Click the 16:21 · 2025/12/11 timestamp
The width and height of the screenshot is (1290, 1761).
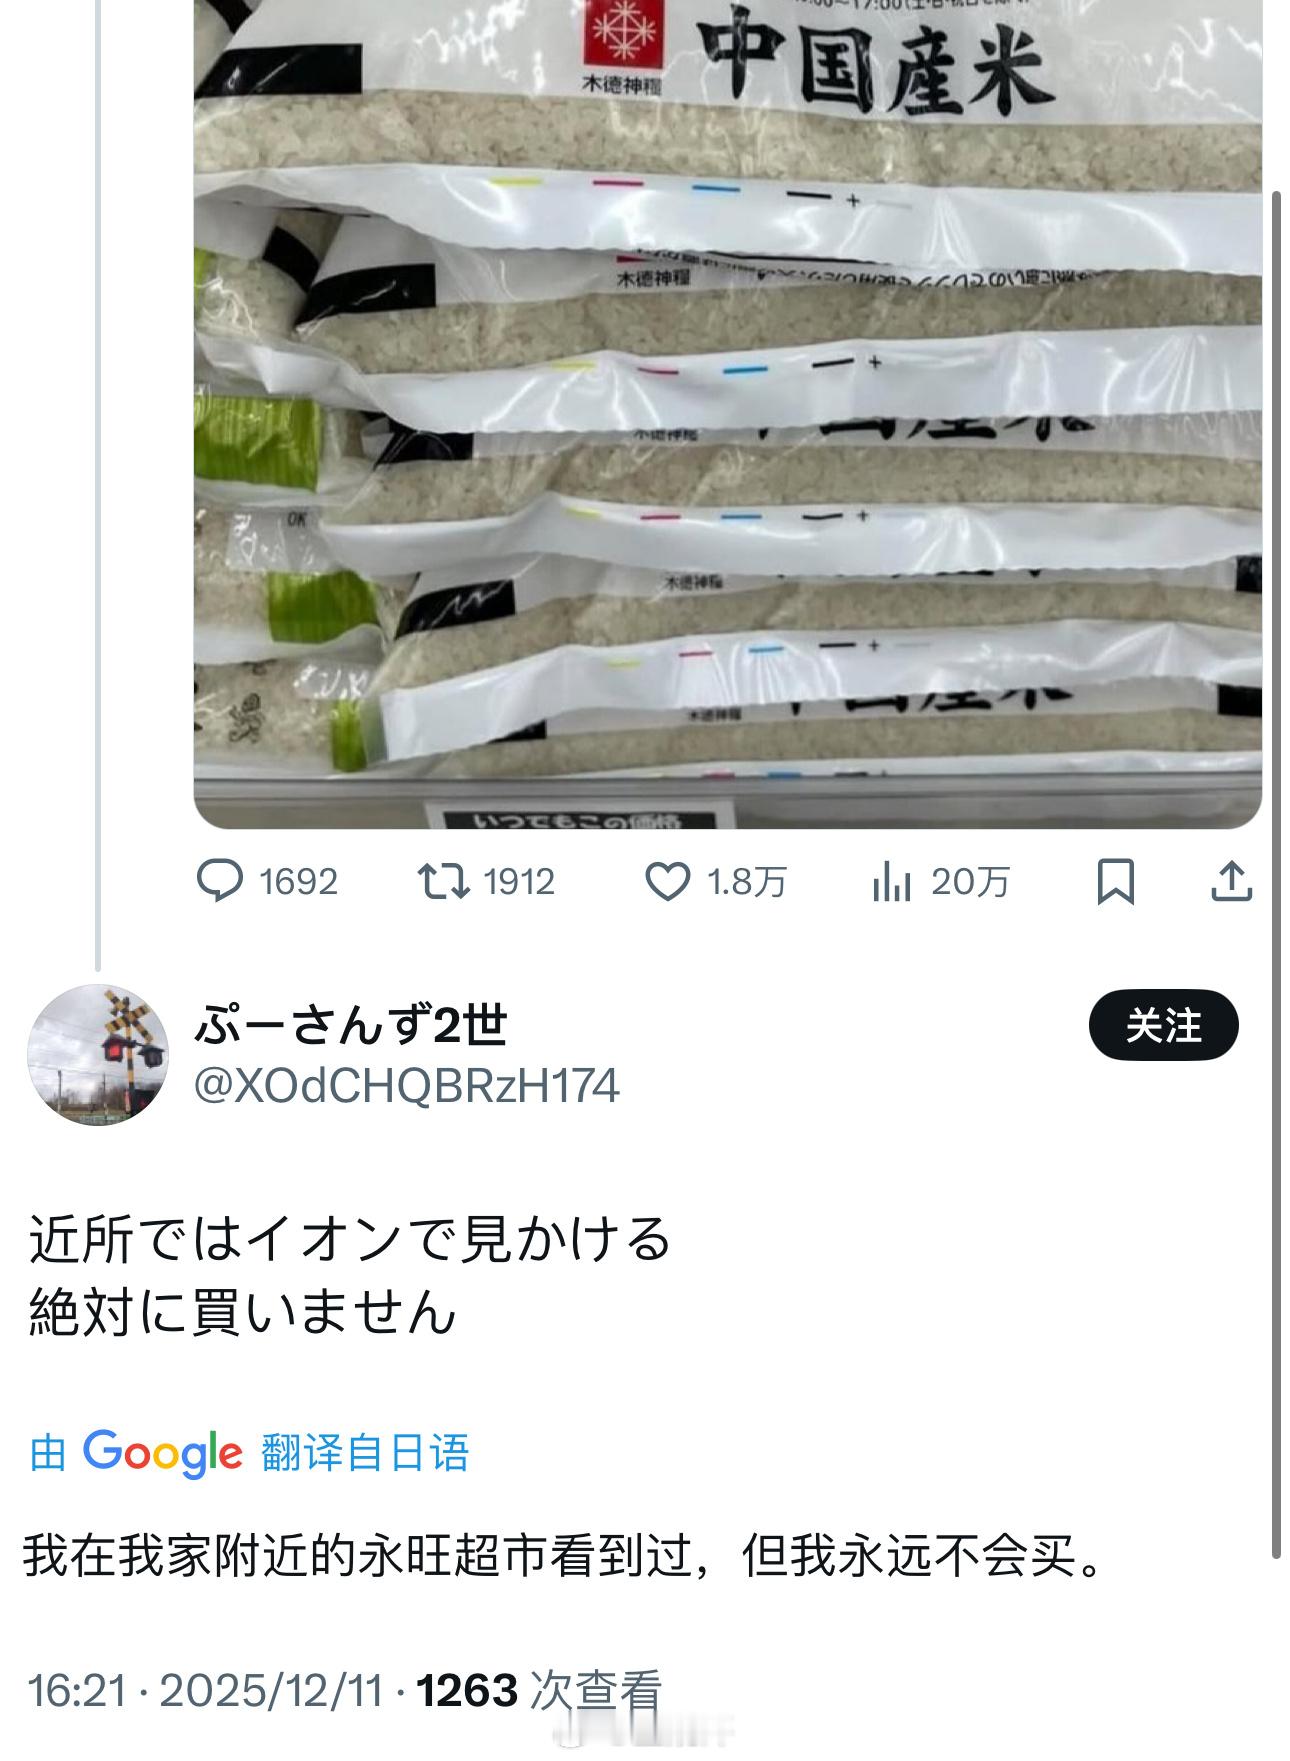click(x=206, y=1691)
